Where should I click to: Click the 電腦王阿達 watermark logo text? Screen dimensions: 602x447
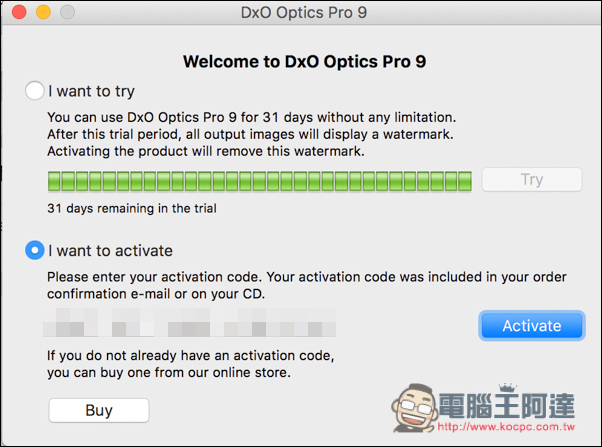[x=507, y=406]
